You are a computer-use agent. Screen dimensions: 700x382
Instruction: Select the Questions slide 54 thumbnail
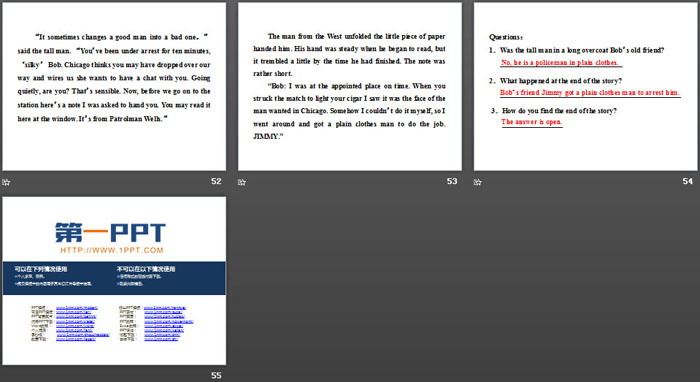coord(586,87)
